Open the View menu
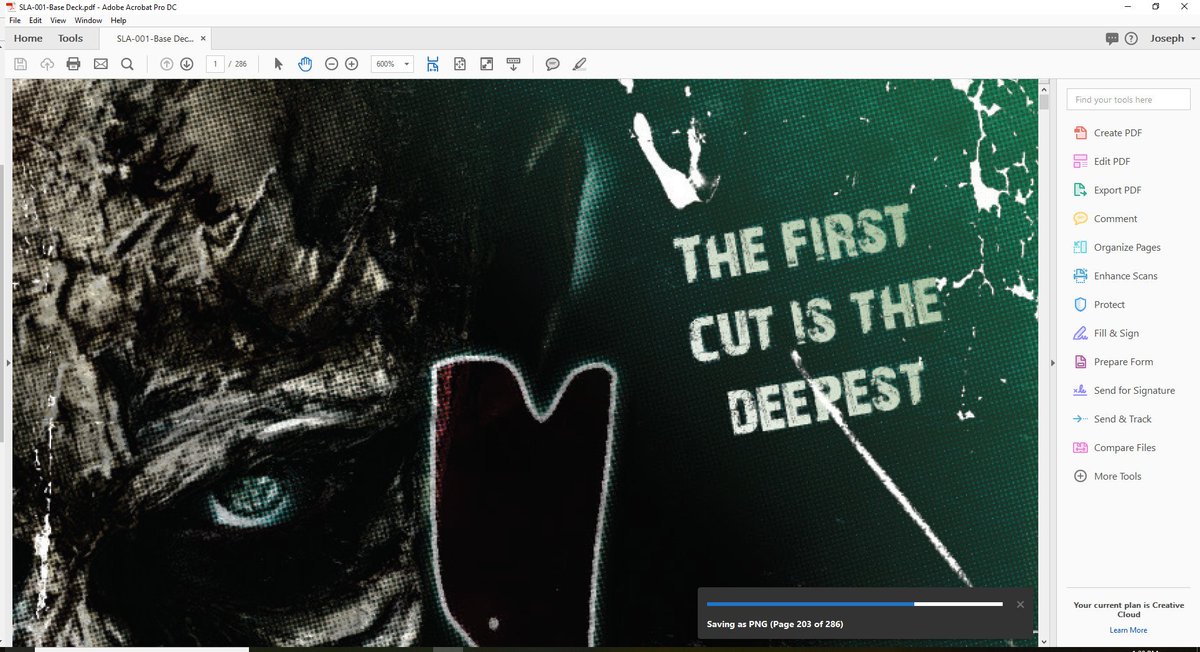This screenshot has width=1200, height=652. tap(58, 20)
